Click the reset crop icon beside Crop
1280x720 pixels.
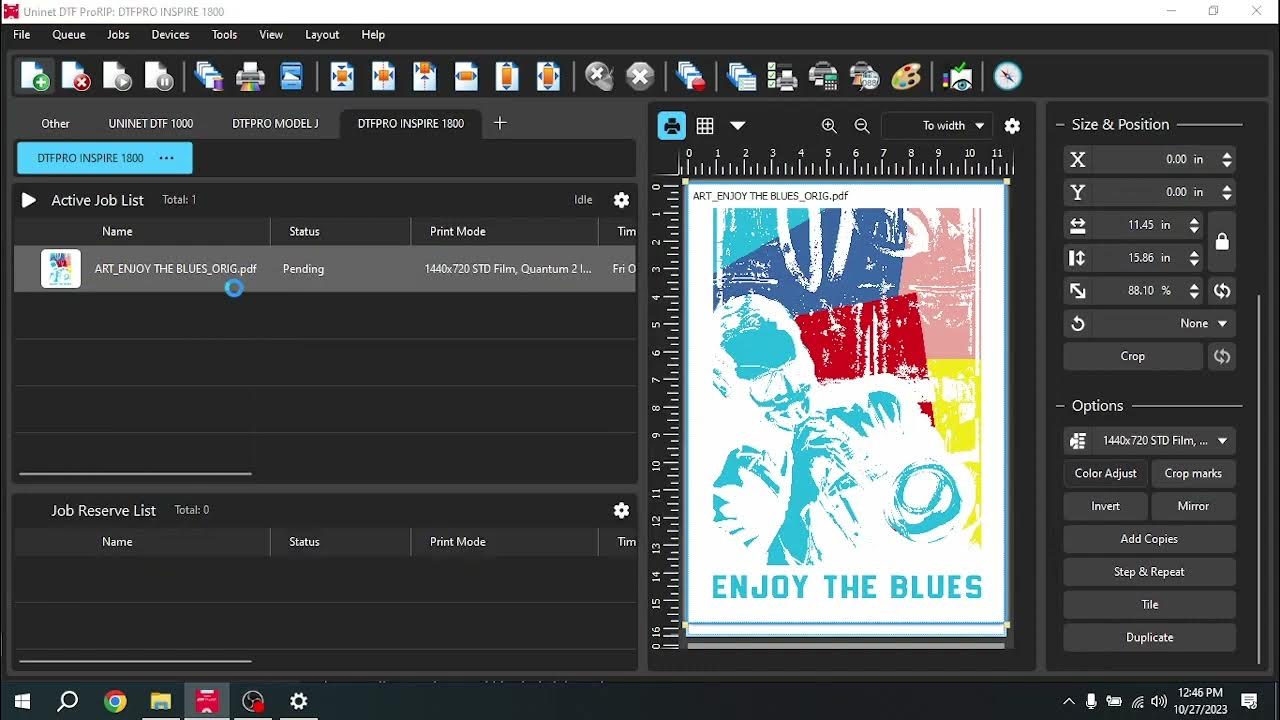click(1221, 356)
